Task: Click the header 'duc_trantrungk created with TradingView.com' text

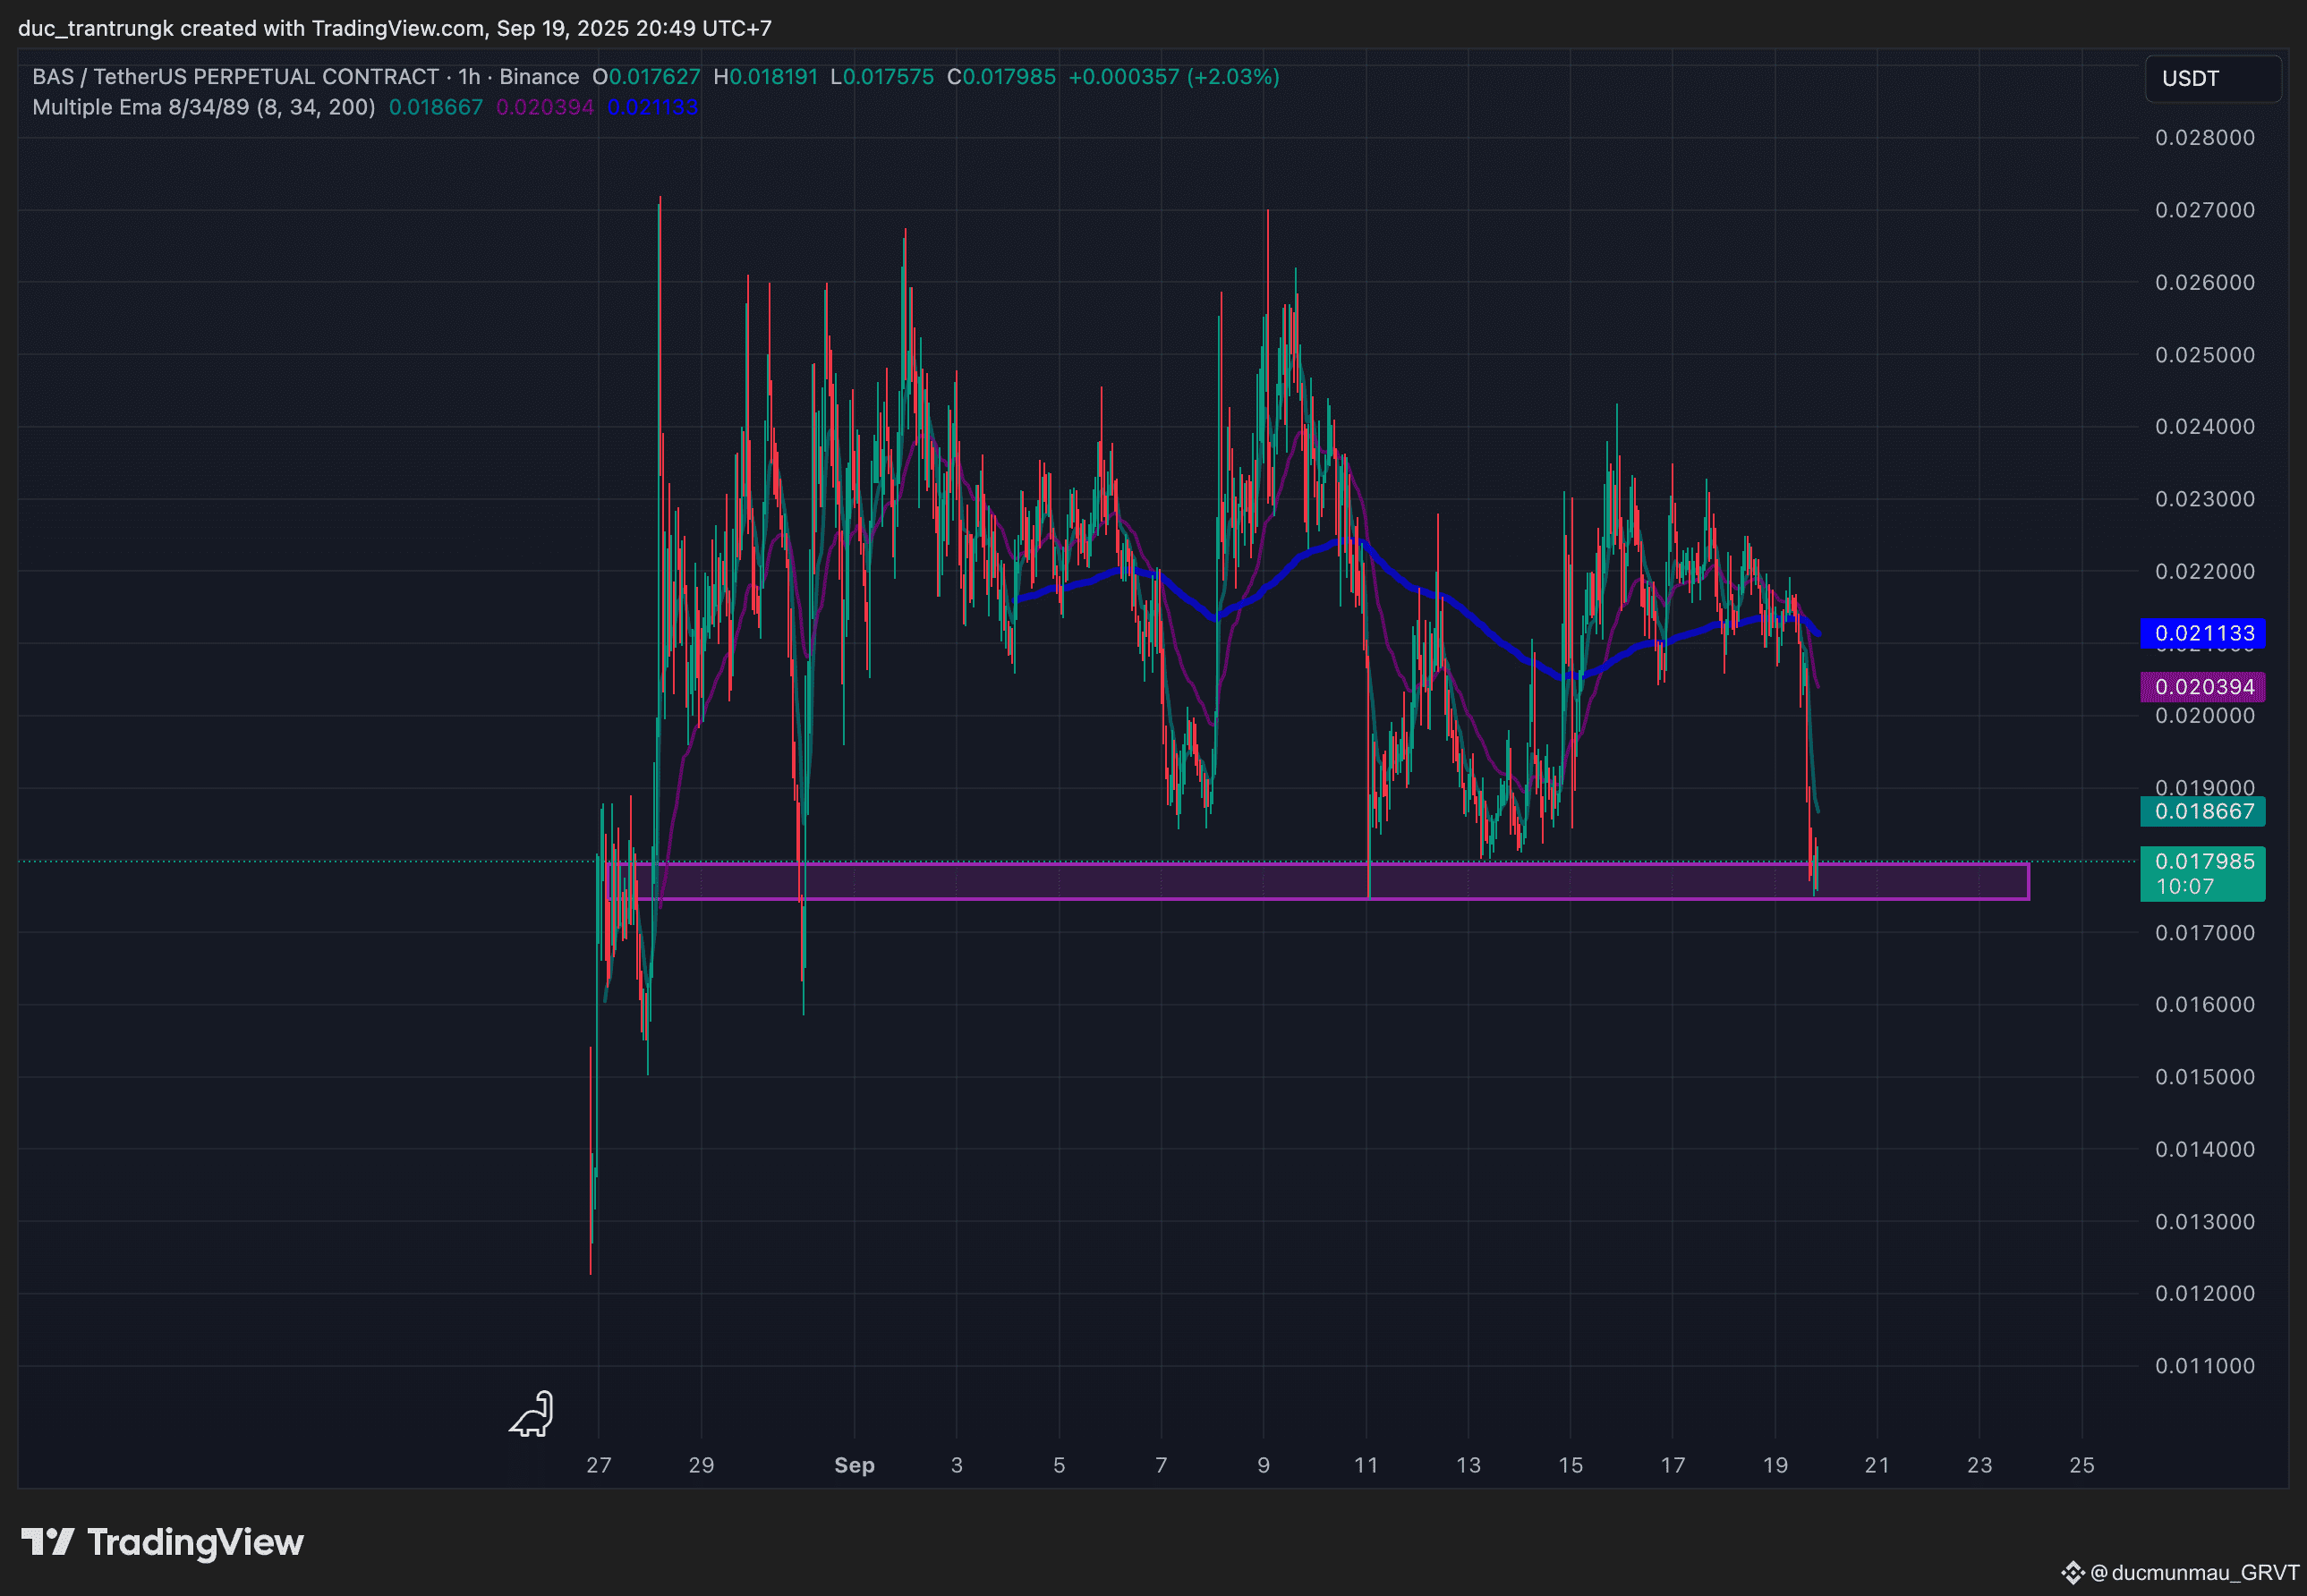Action: [x=252, y=28]
